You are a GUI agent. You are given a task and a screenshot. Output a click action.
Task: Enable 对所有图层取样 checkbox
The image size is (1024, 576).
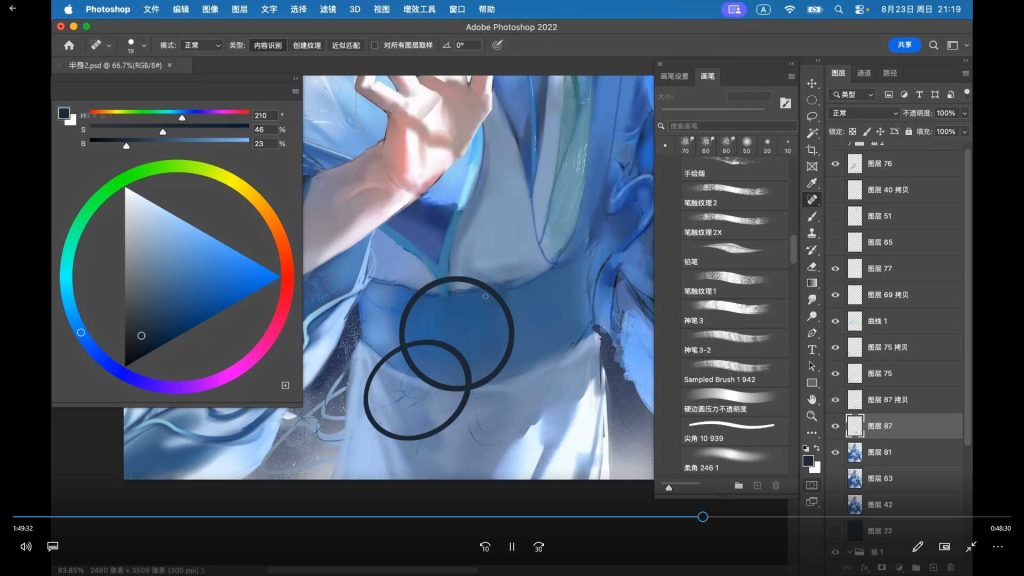pos(375,45)
